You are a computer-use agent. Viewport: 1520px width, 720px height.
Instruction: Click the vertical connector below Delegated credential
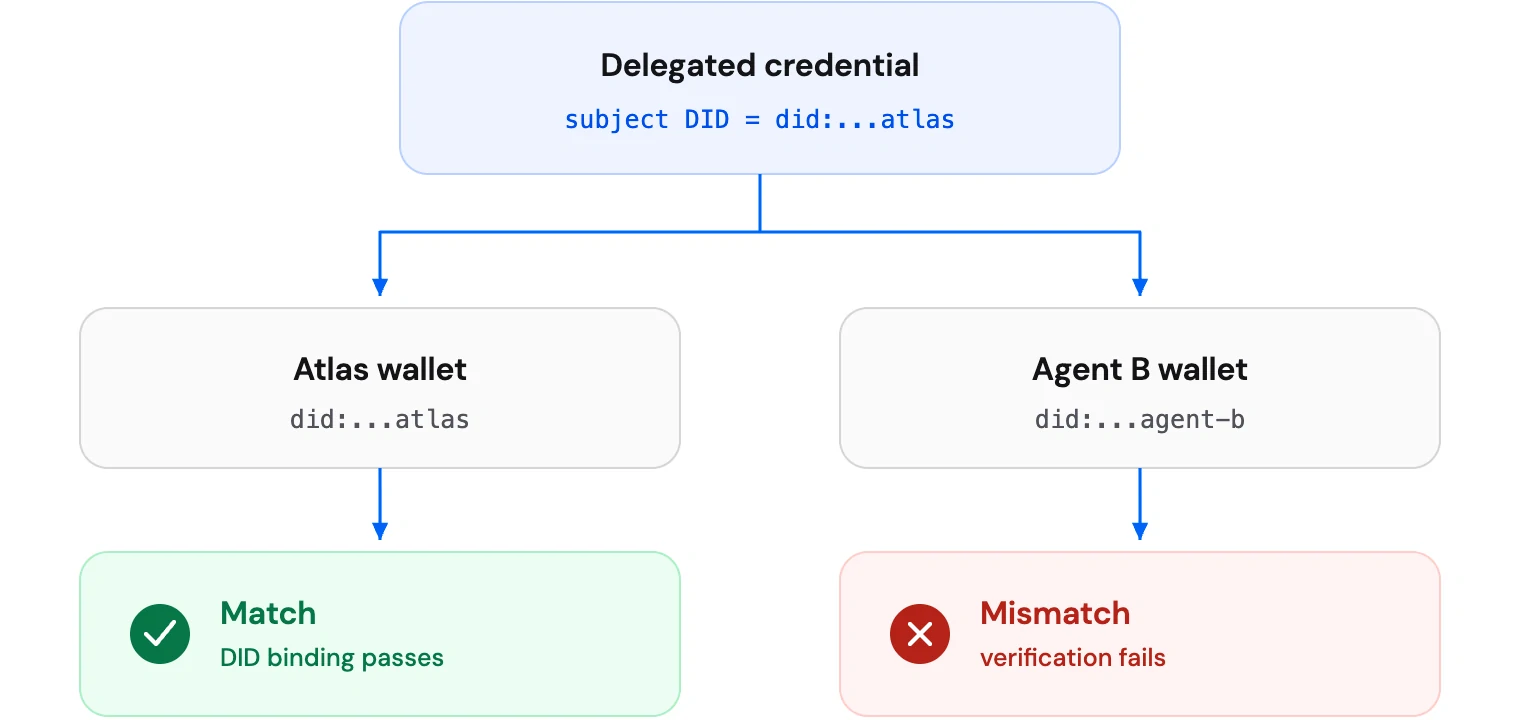point(760,203)
